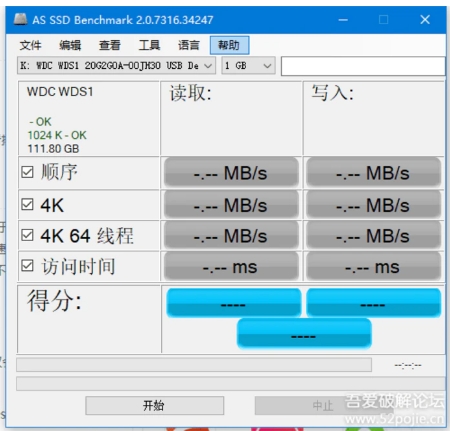Click the 4K 64 线程 write result
The image size is (450, 431).
[373, 235]
